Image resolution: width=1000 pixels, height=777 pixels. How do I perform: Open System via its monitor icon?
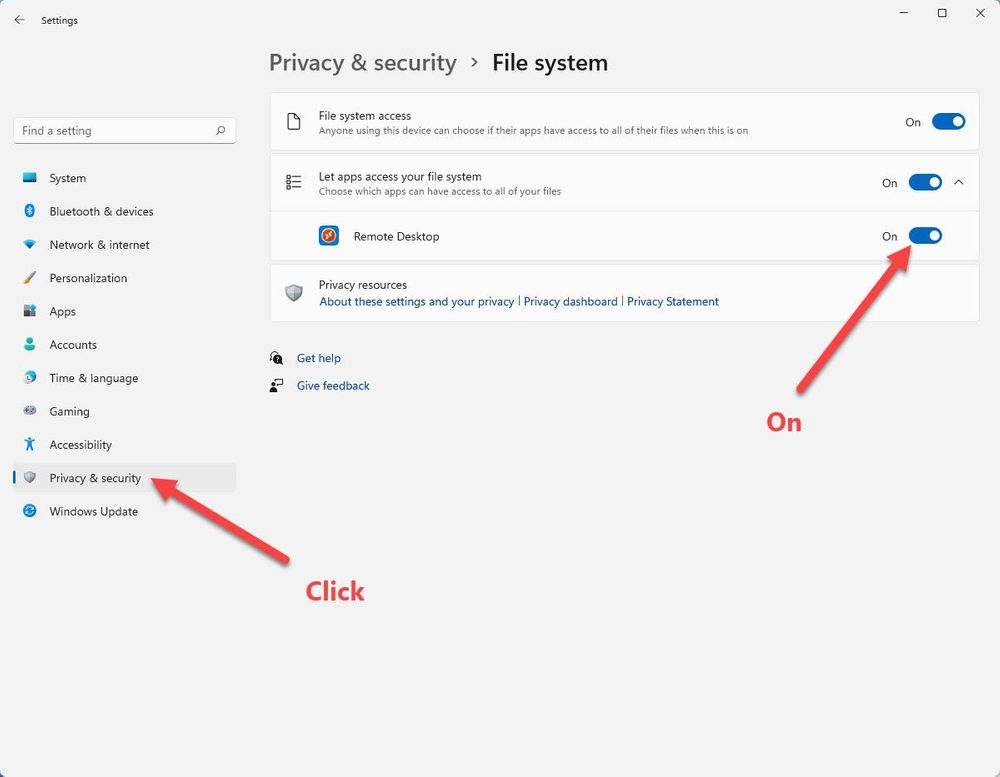(x=30, y=177)
